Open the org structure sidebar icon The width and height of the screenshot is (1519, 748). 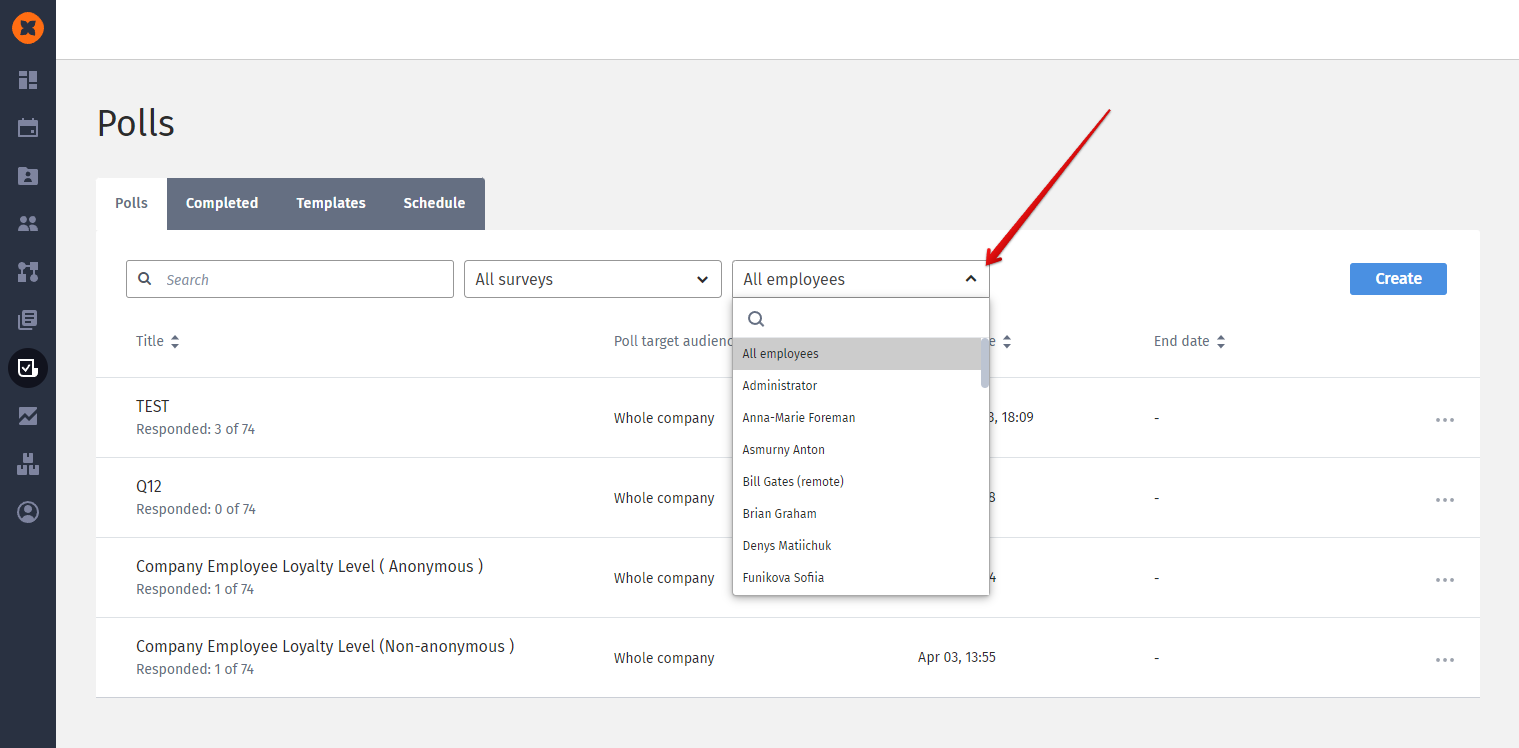point(28,272)
